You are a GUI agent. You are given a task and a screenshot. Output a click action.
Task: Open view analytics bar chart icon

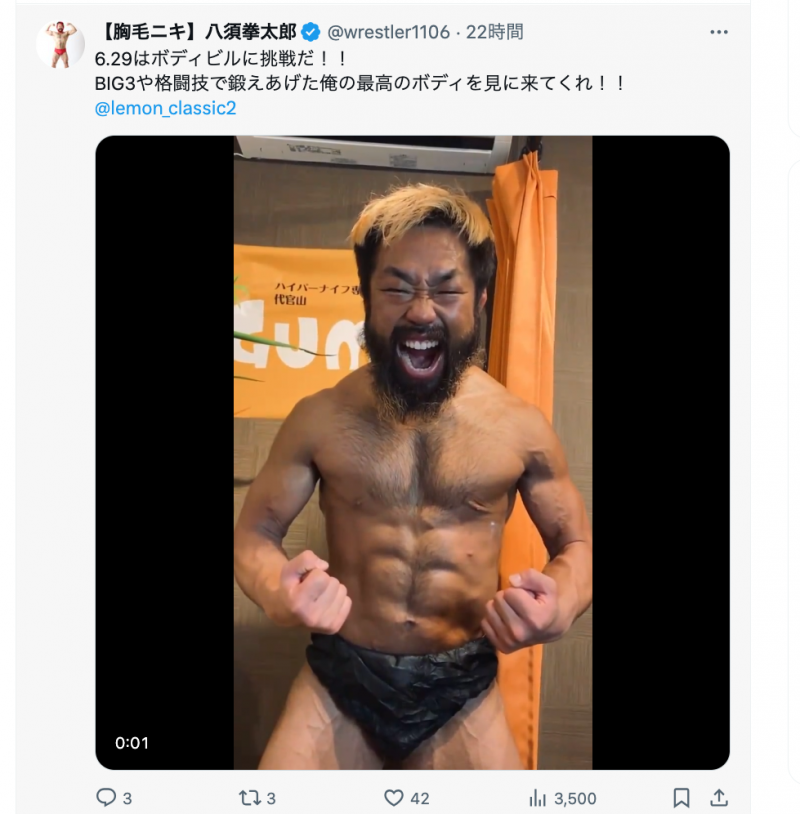pos(537,798)
